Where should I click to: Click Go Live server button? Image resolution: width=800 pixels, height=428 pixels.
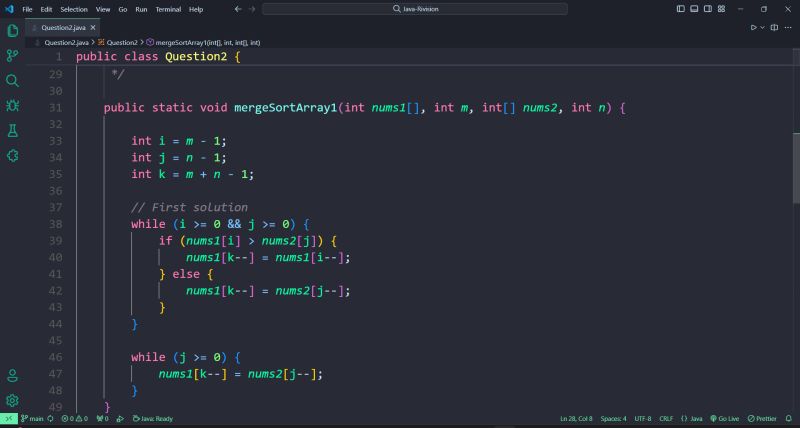pyautogui.click(x=724, y=419)
